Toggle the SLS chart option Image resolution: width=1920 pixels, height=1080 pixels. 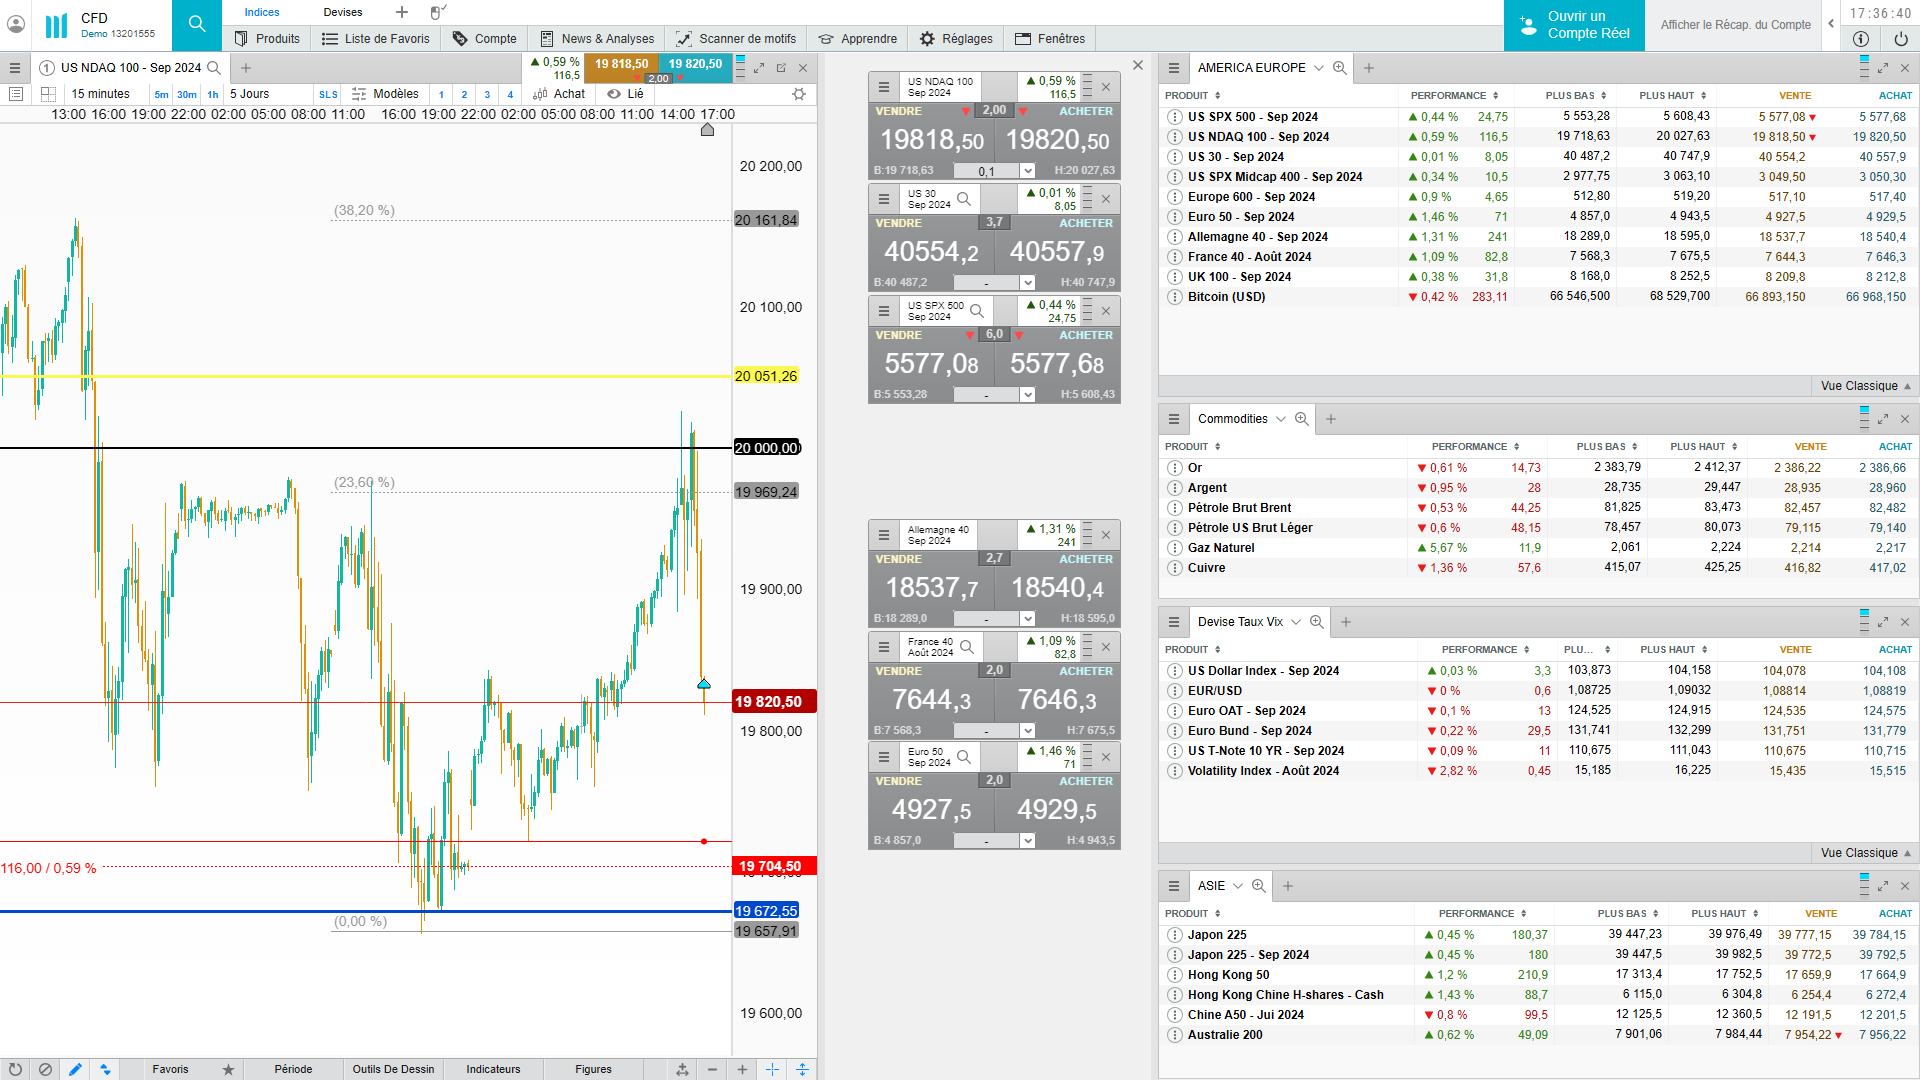pyautogui.click(x=328, y=95)
